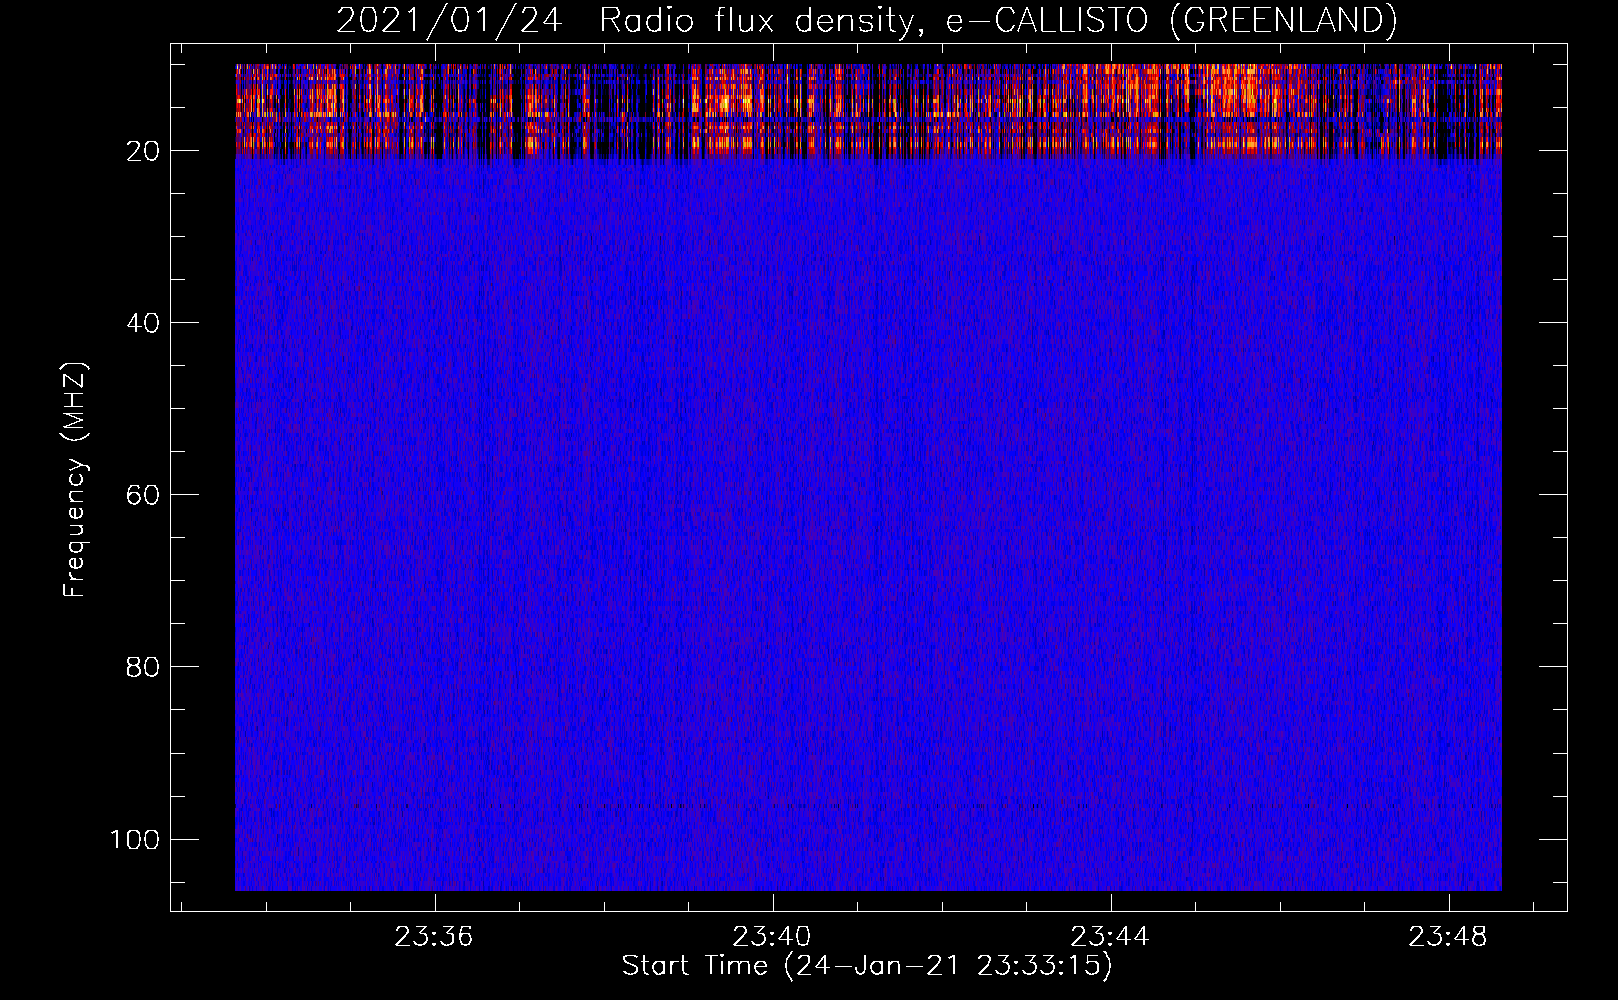Click the 'Frequency (MHZ)' axis label
Image resolution: width=1618 pixels, height=1000 pixels.
pos(75,479)
